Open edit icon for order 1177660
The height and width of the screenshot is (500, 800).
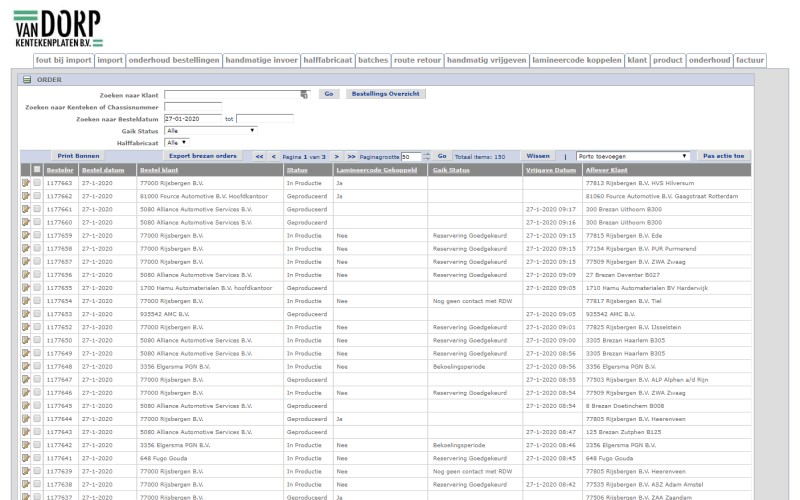[26, 222]
